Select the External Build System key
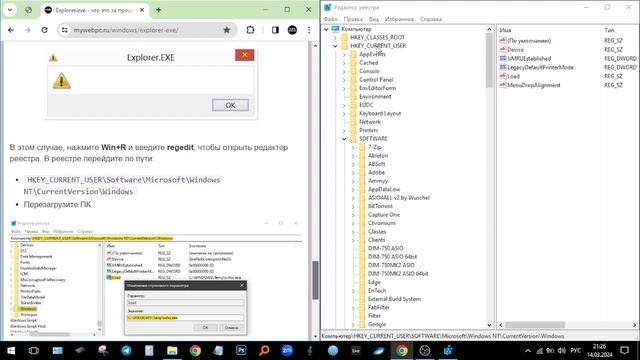Image resolution: width=640 pixels, height=360 pixels. point(394,299)
